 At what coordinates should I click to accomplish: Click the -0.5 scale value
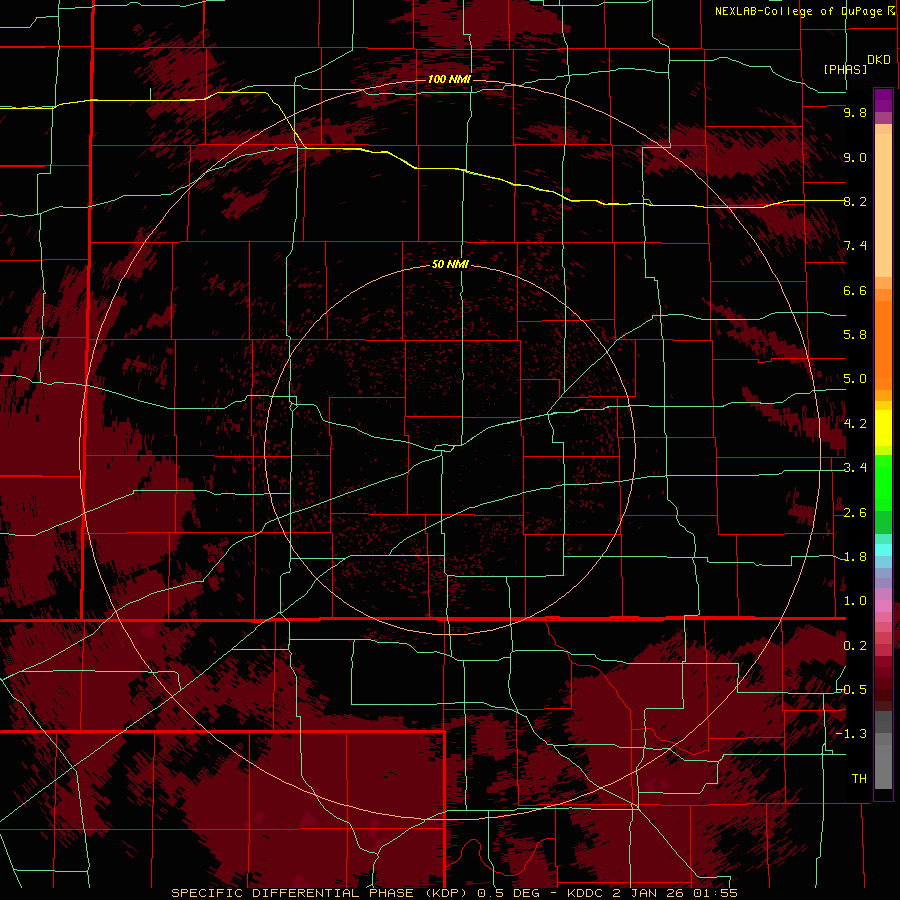pos(852,689)
